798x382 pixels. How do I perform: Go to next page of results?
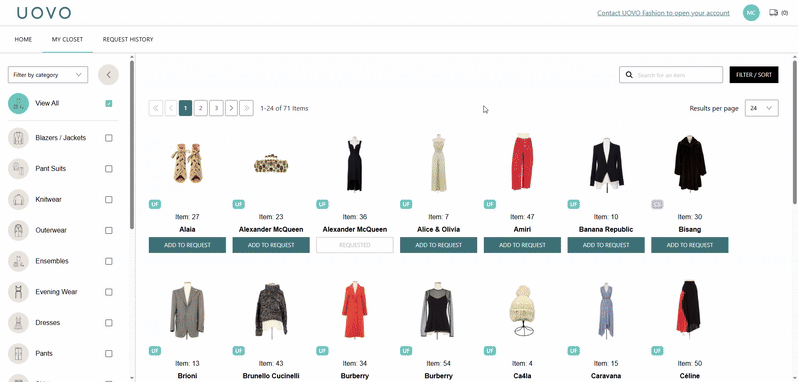232,108
